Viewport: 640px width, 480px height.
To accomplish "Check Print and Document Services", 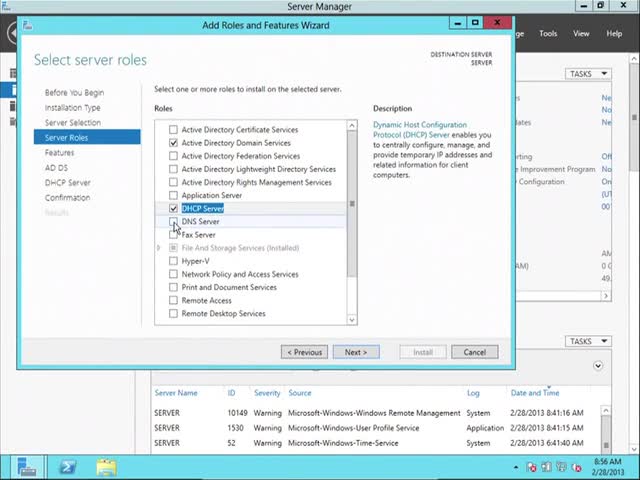I will tap(173, 287).
